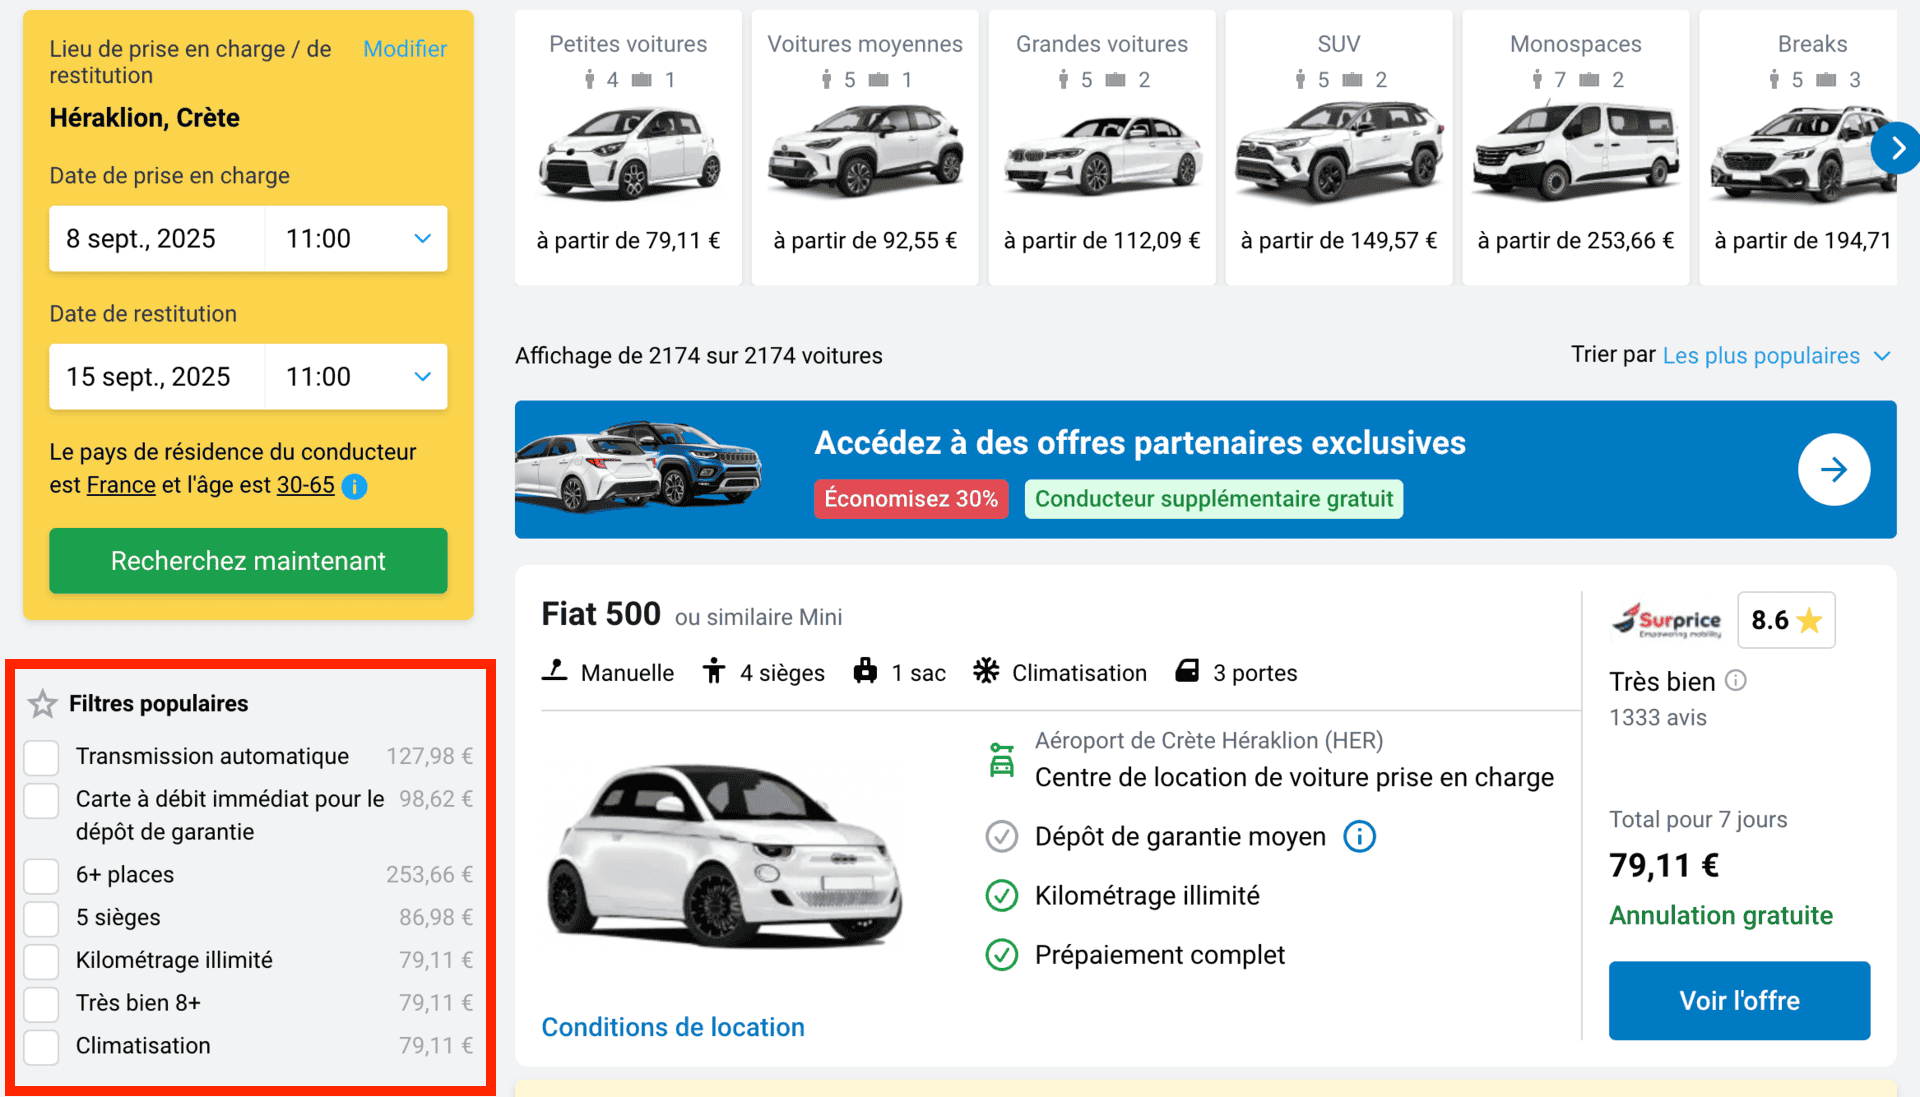This screenshot has width=1920, height=1097.
Task: Click the Annulation gratuite text
Action: point(1720,915)
